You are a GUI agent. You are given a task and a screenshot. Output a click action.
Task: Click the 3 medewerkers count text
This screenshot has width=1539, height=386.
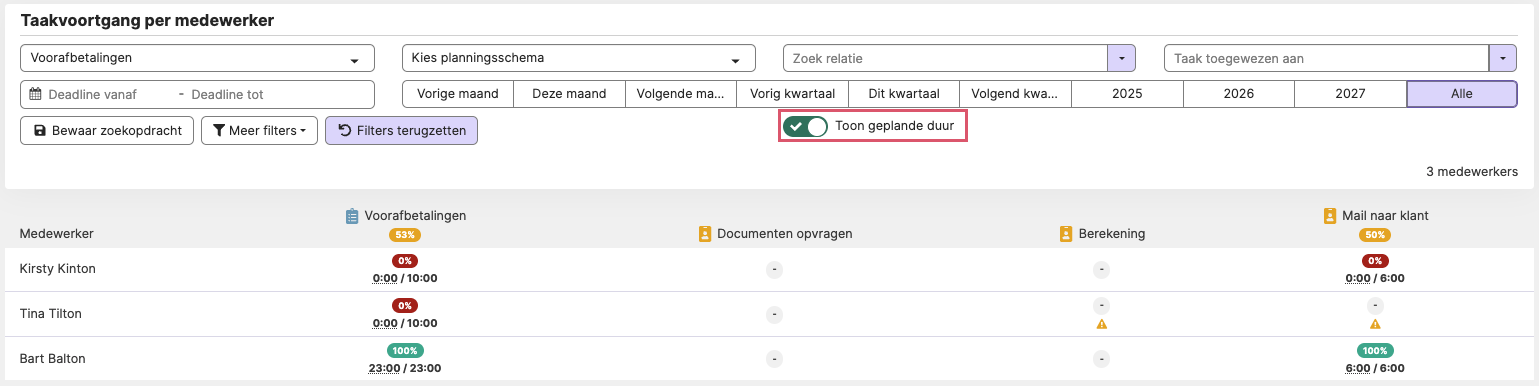[x=1472, y=172]
